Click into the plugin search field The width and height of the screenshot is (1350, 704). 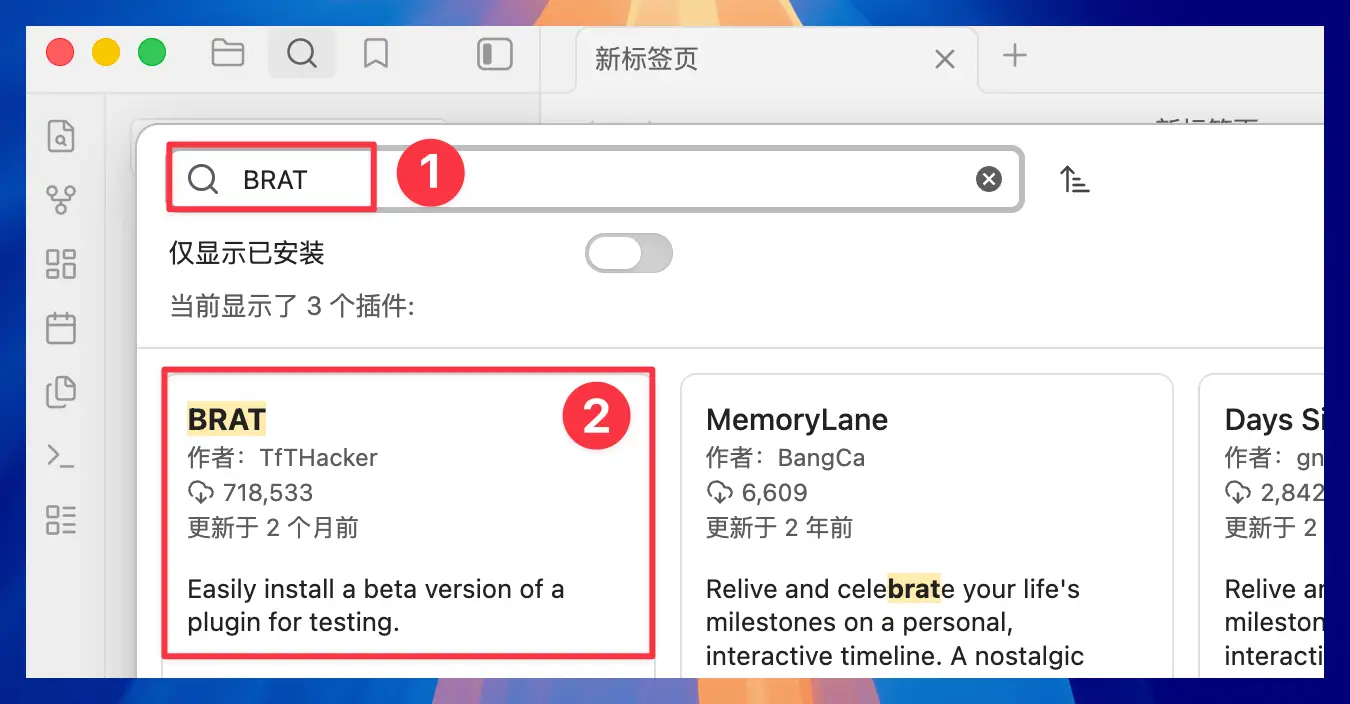[x=595, y=179]
